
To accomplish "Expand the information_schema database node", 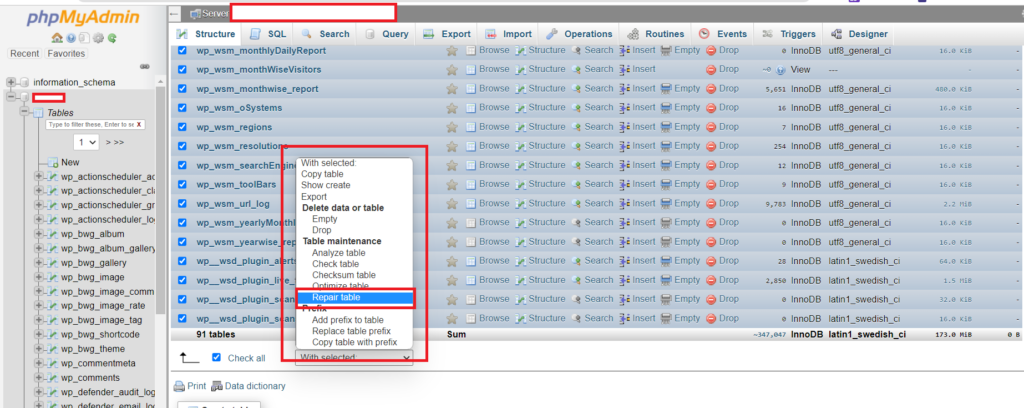I will coord(11,82).
